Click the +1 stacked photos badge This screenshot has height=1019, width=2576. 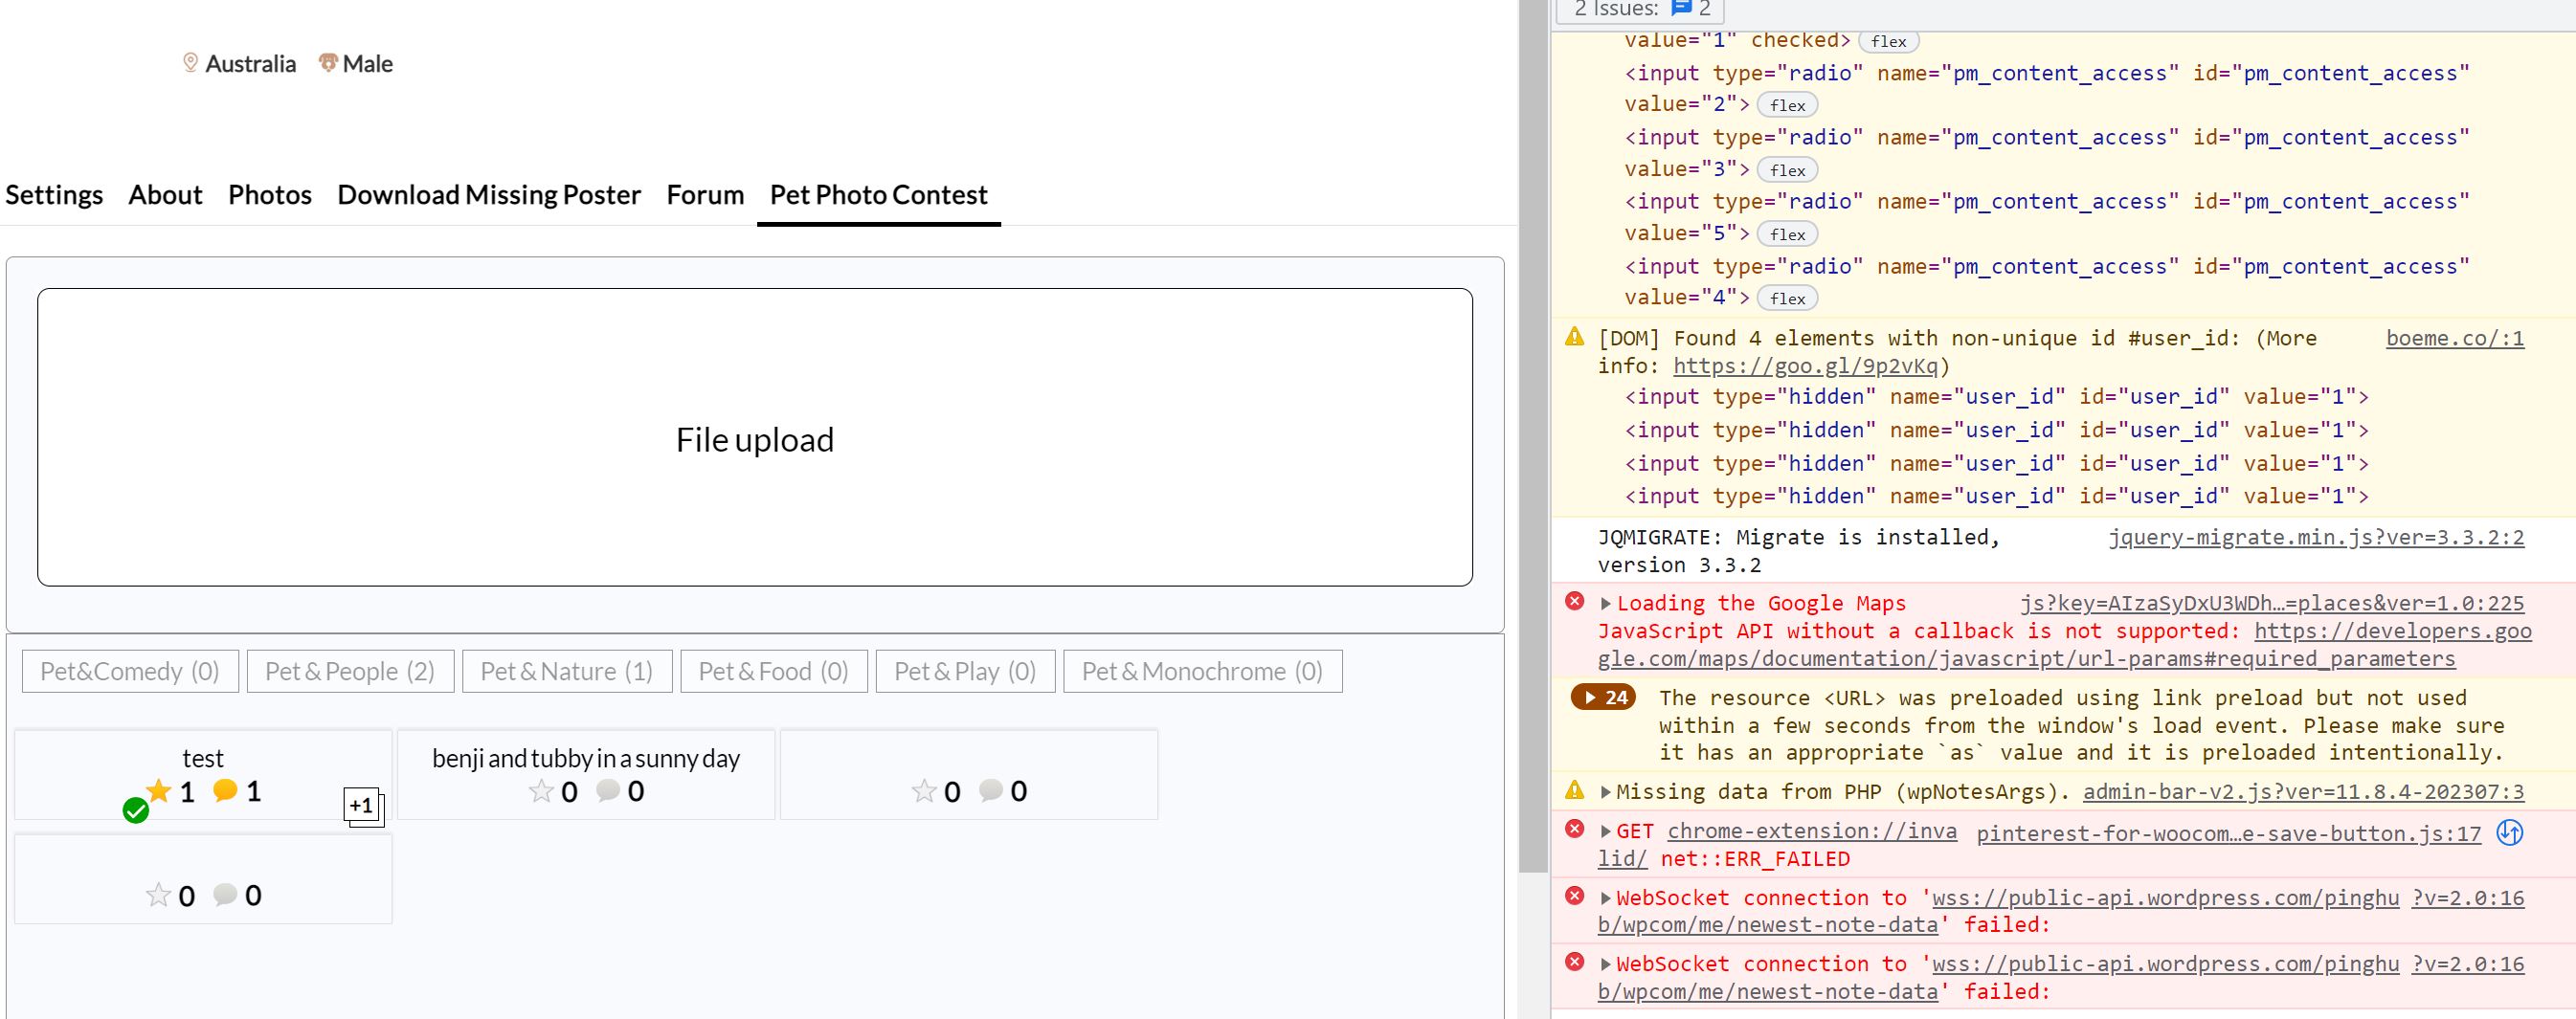click(x=362, y=806)
